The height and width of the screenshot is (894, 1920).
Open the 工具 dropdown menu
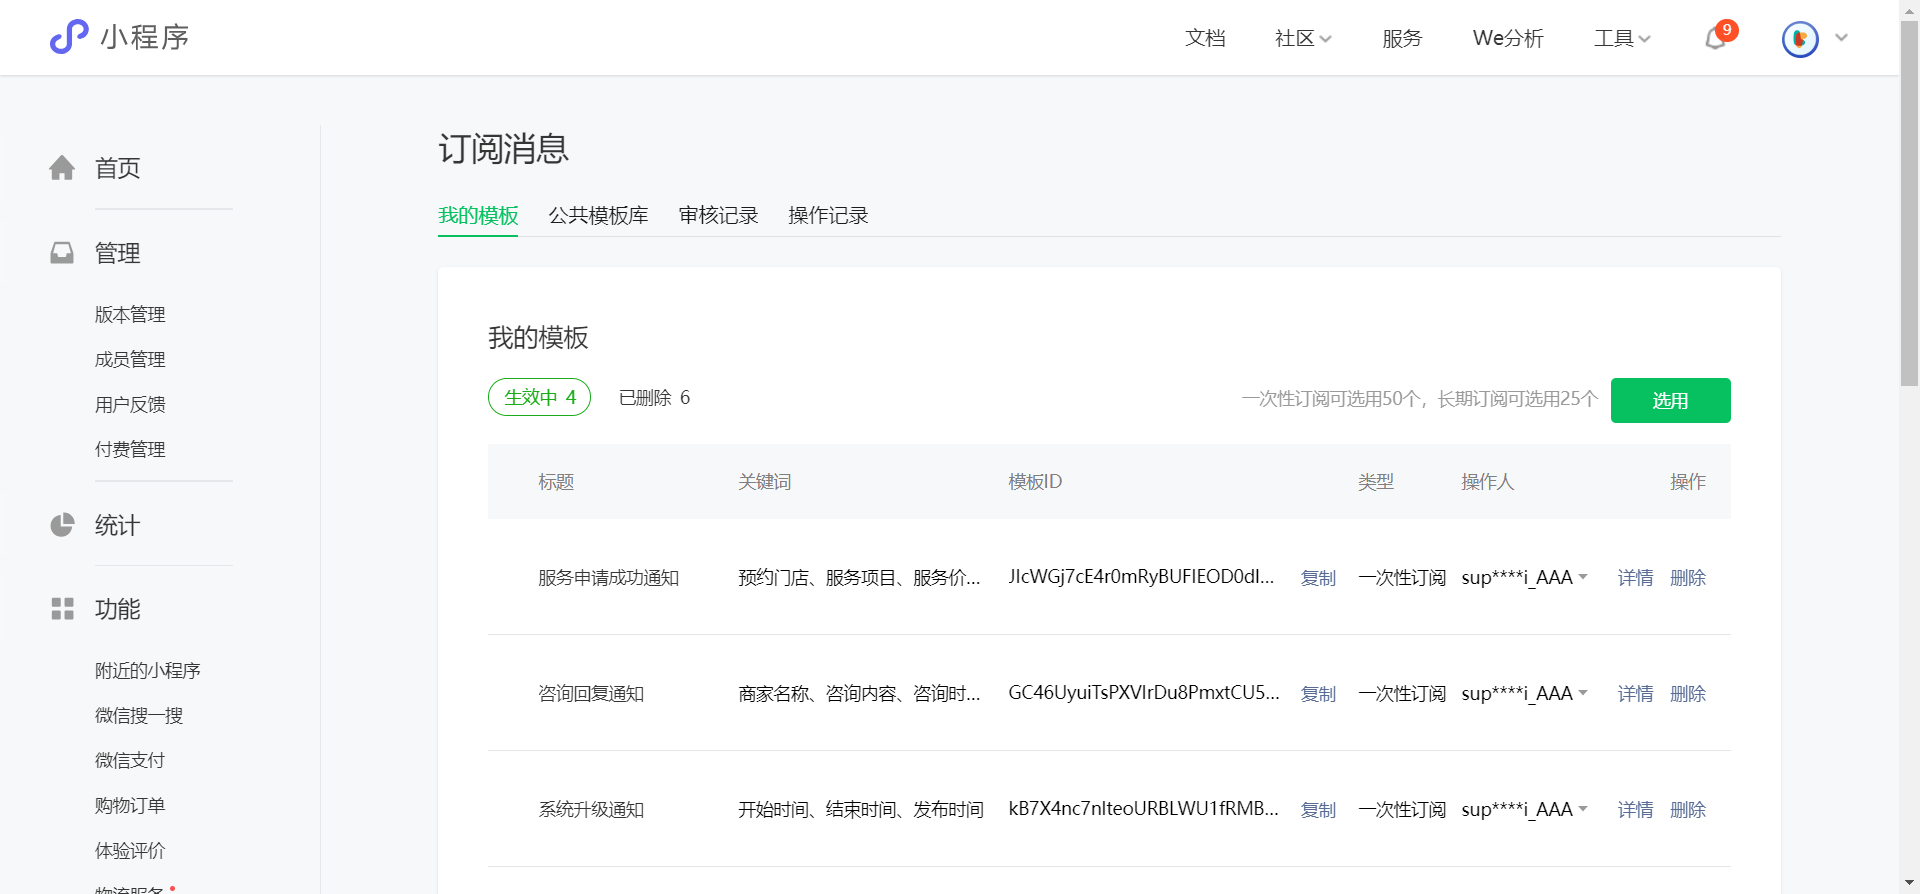1621,38
